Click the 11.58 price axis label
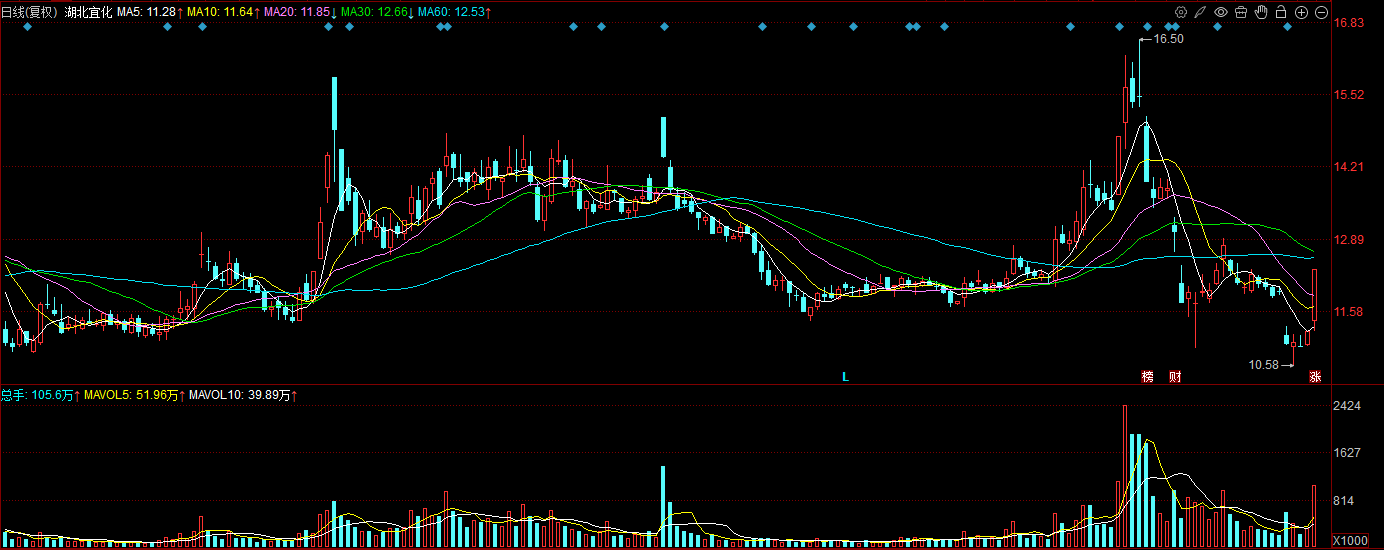1384x550 pixels. click(1349, 312)
